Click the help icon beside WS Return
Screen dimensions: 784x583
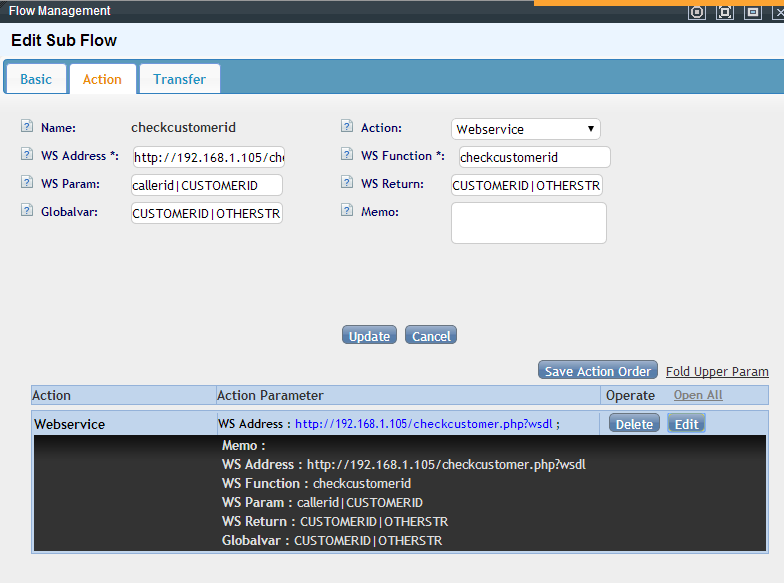pyautogui.click(x=347, y=183)
